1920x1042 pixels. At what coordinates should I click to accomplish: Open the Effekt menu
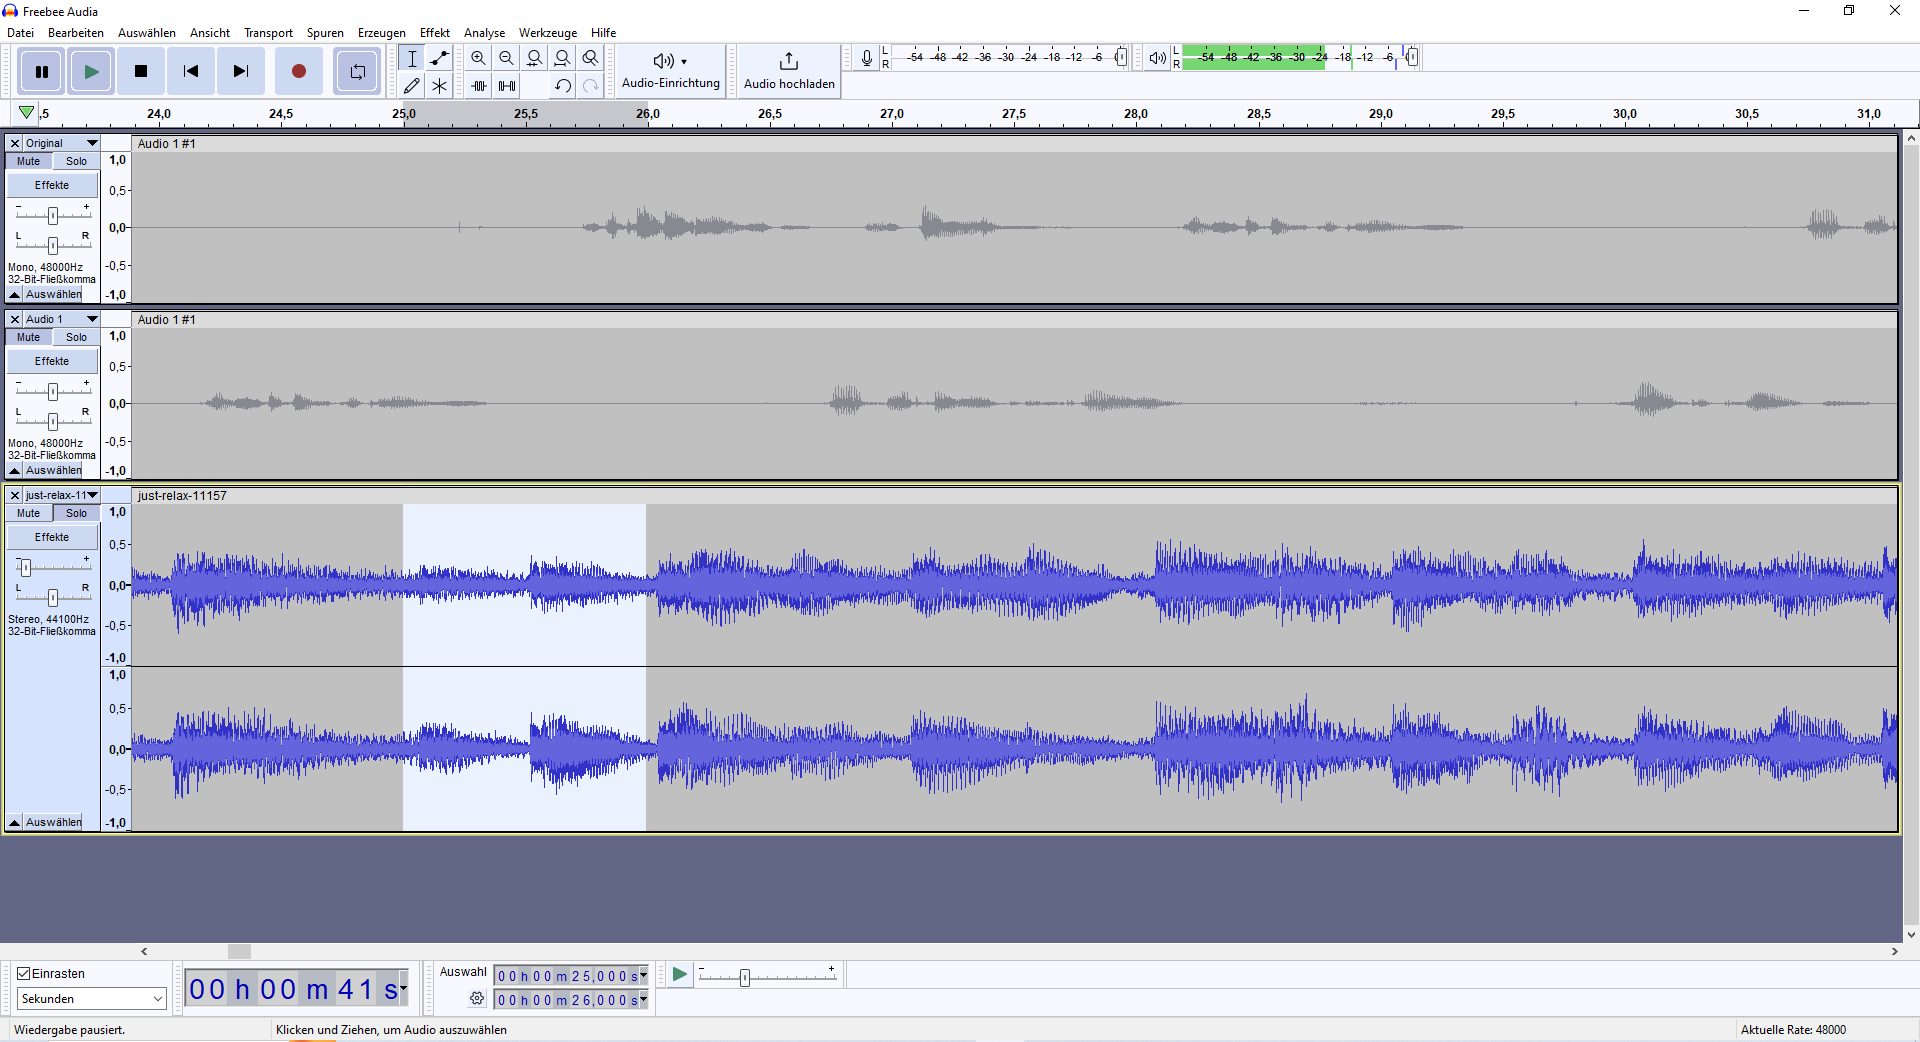point(435,33)
